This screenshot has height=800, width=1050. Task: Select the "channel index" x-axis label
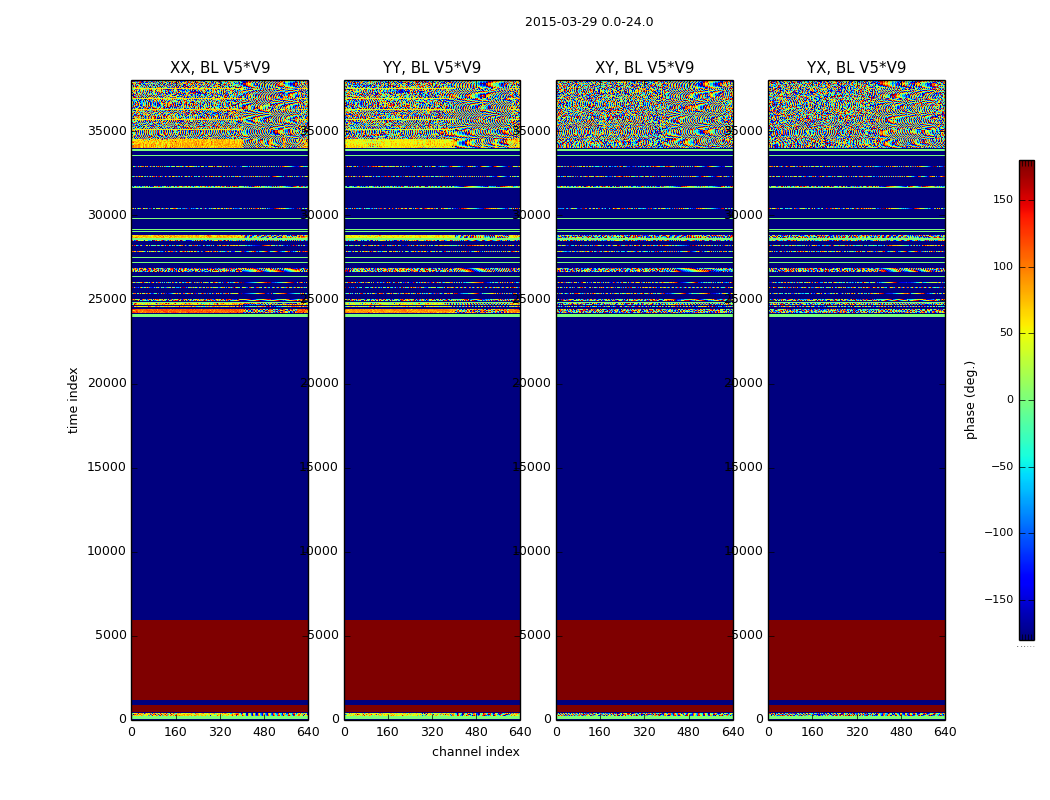point(476,752)
